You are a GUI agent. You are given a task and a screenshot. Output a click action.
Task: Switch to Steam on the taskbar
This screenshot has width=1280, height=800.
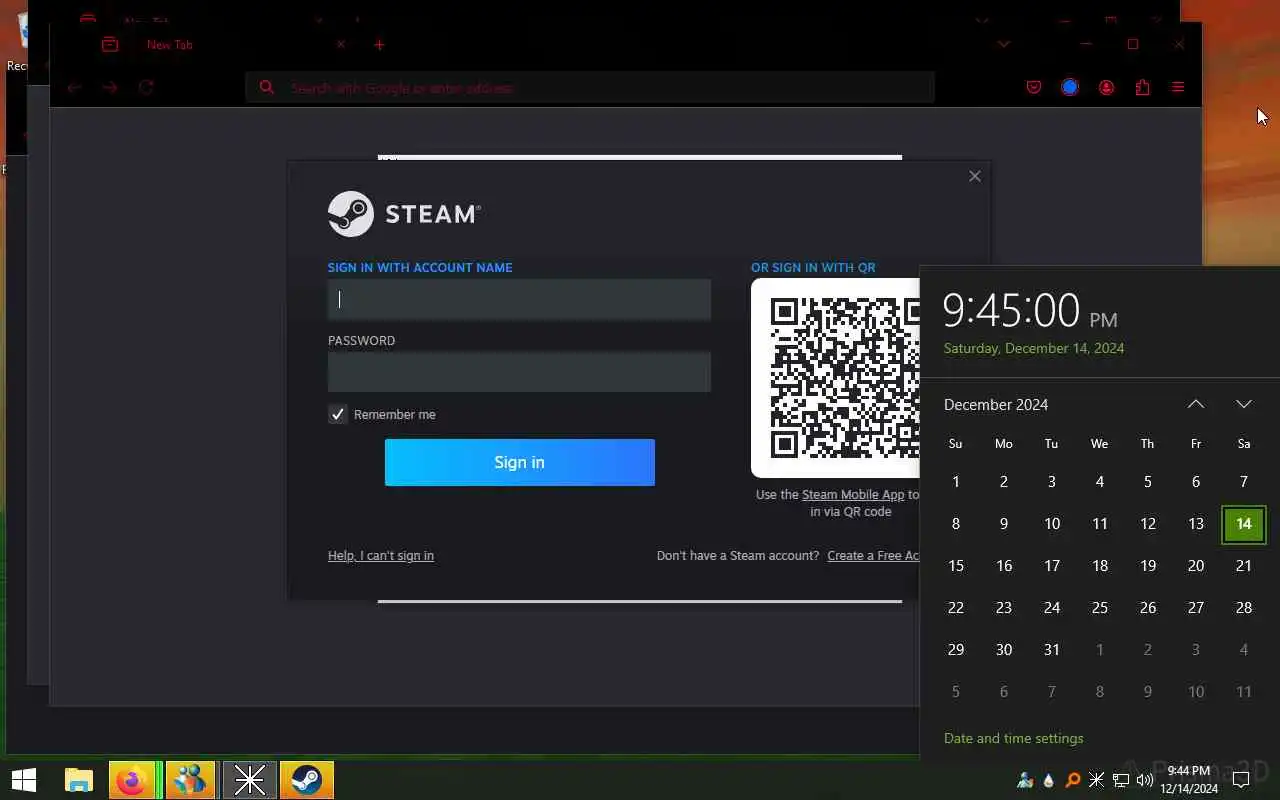click(307, 780)
